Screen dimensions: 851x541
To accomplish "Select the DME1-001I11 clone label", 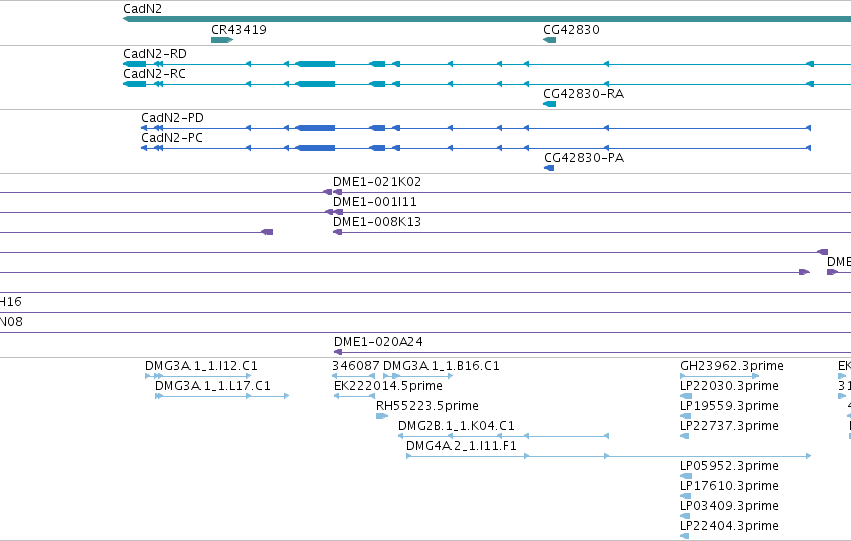I will click(x=374, y=202).
